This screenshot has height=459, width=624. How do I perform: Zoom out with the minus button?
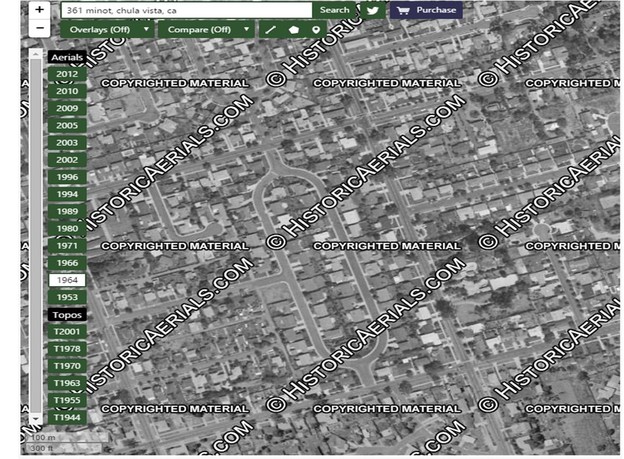39,28
